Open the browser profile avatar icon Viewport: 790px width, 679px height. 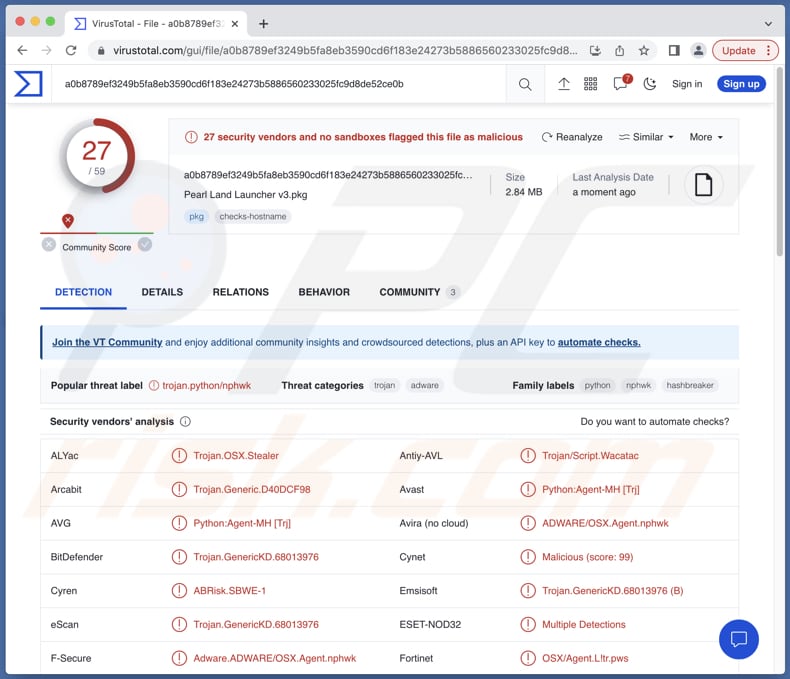(698, 50)
